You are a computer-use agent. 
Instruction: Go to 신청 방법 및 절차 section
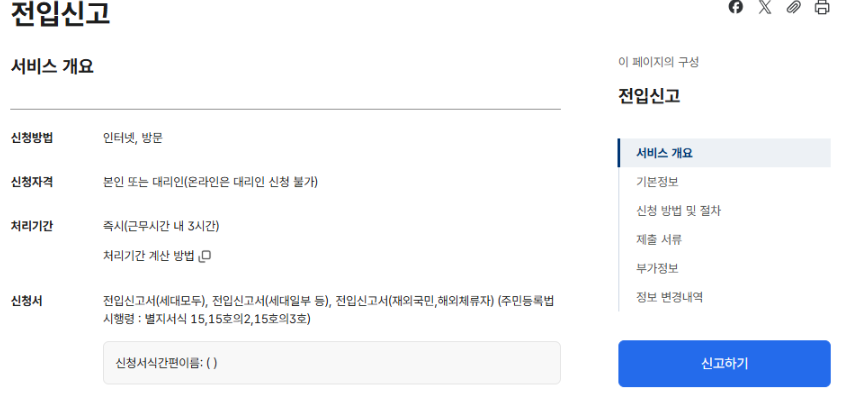[678, 210]
